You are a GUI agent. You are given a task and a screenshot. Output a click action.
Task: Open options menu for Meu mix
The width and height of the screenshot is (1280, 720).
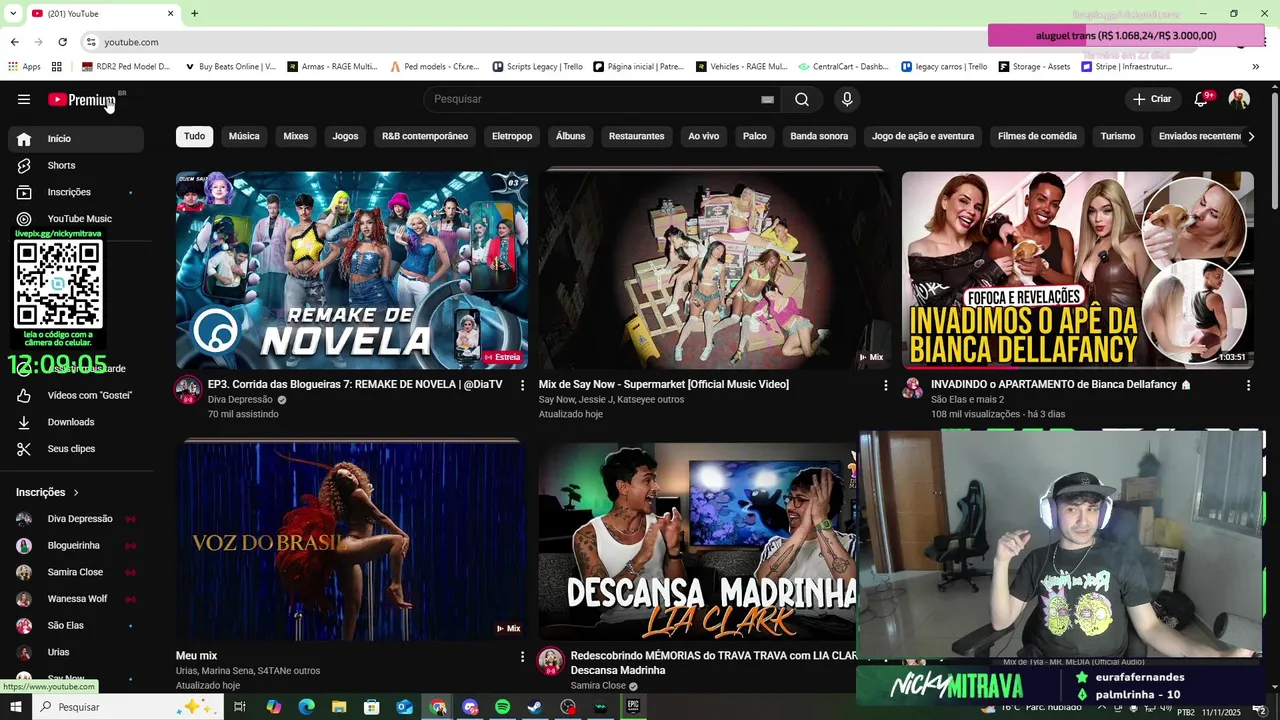coord(522,657)
